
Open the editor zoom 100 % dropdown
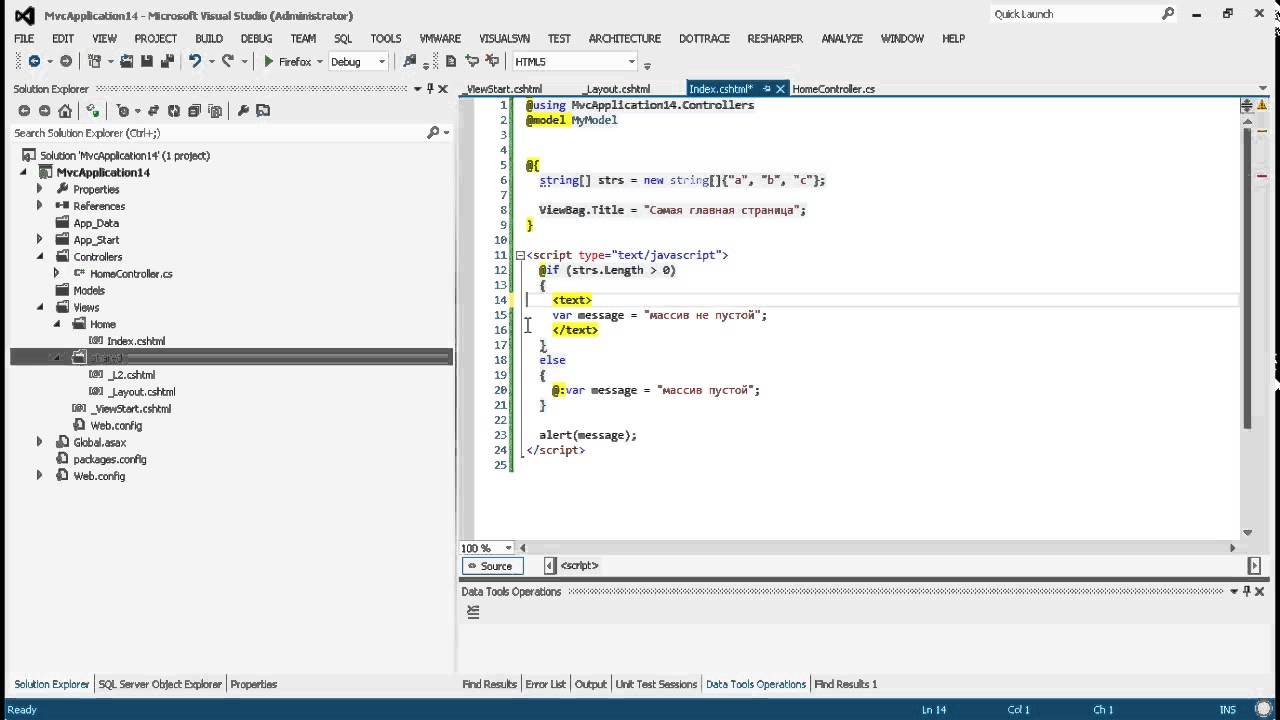pos(509,548)
